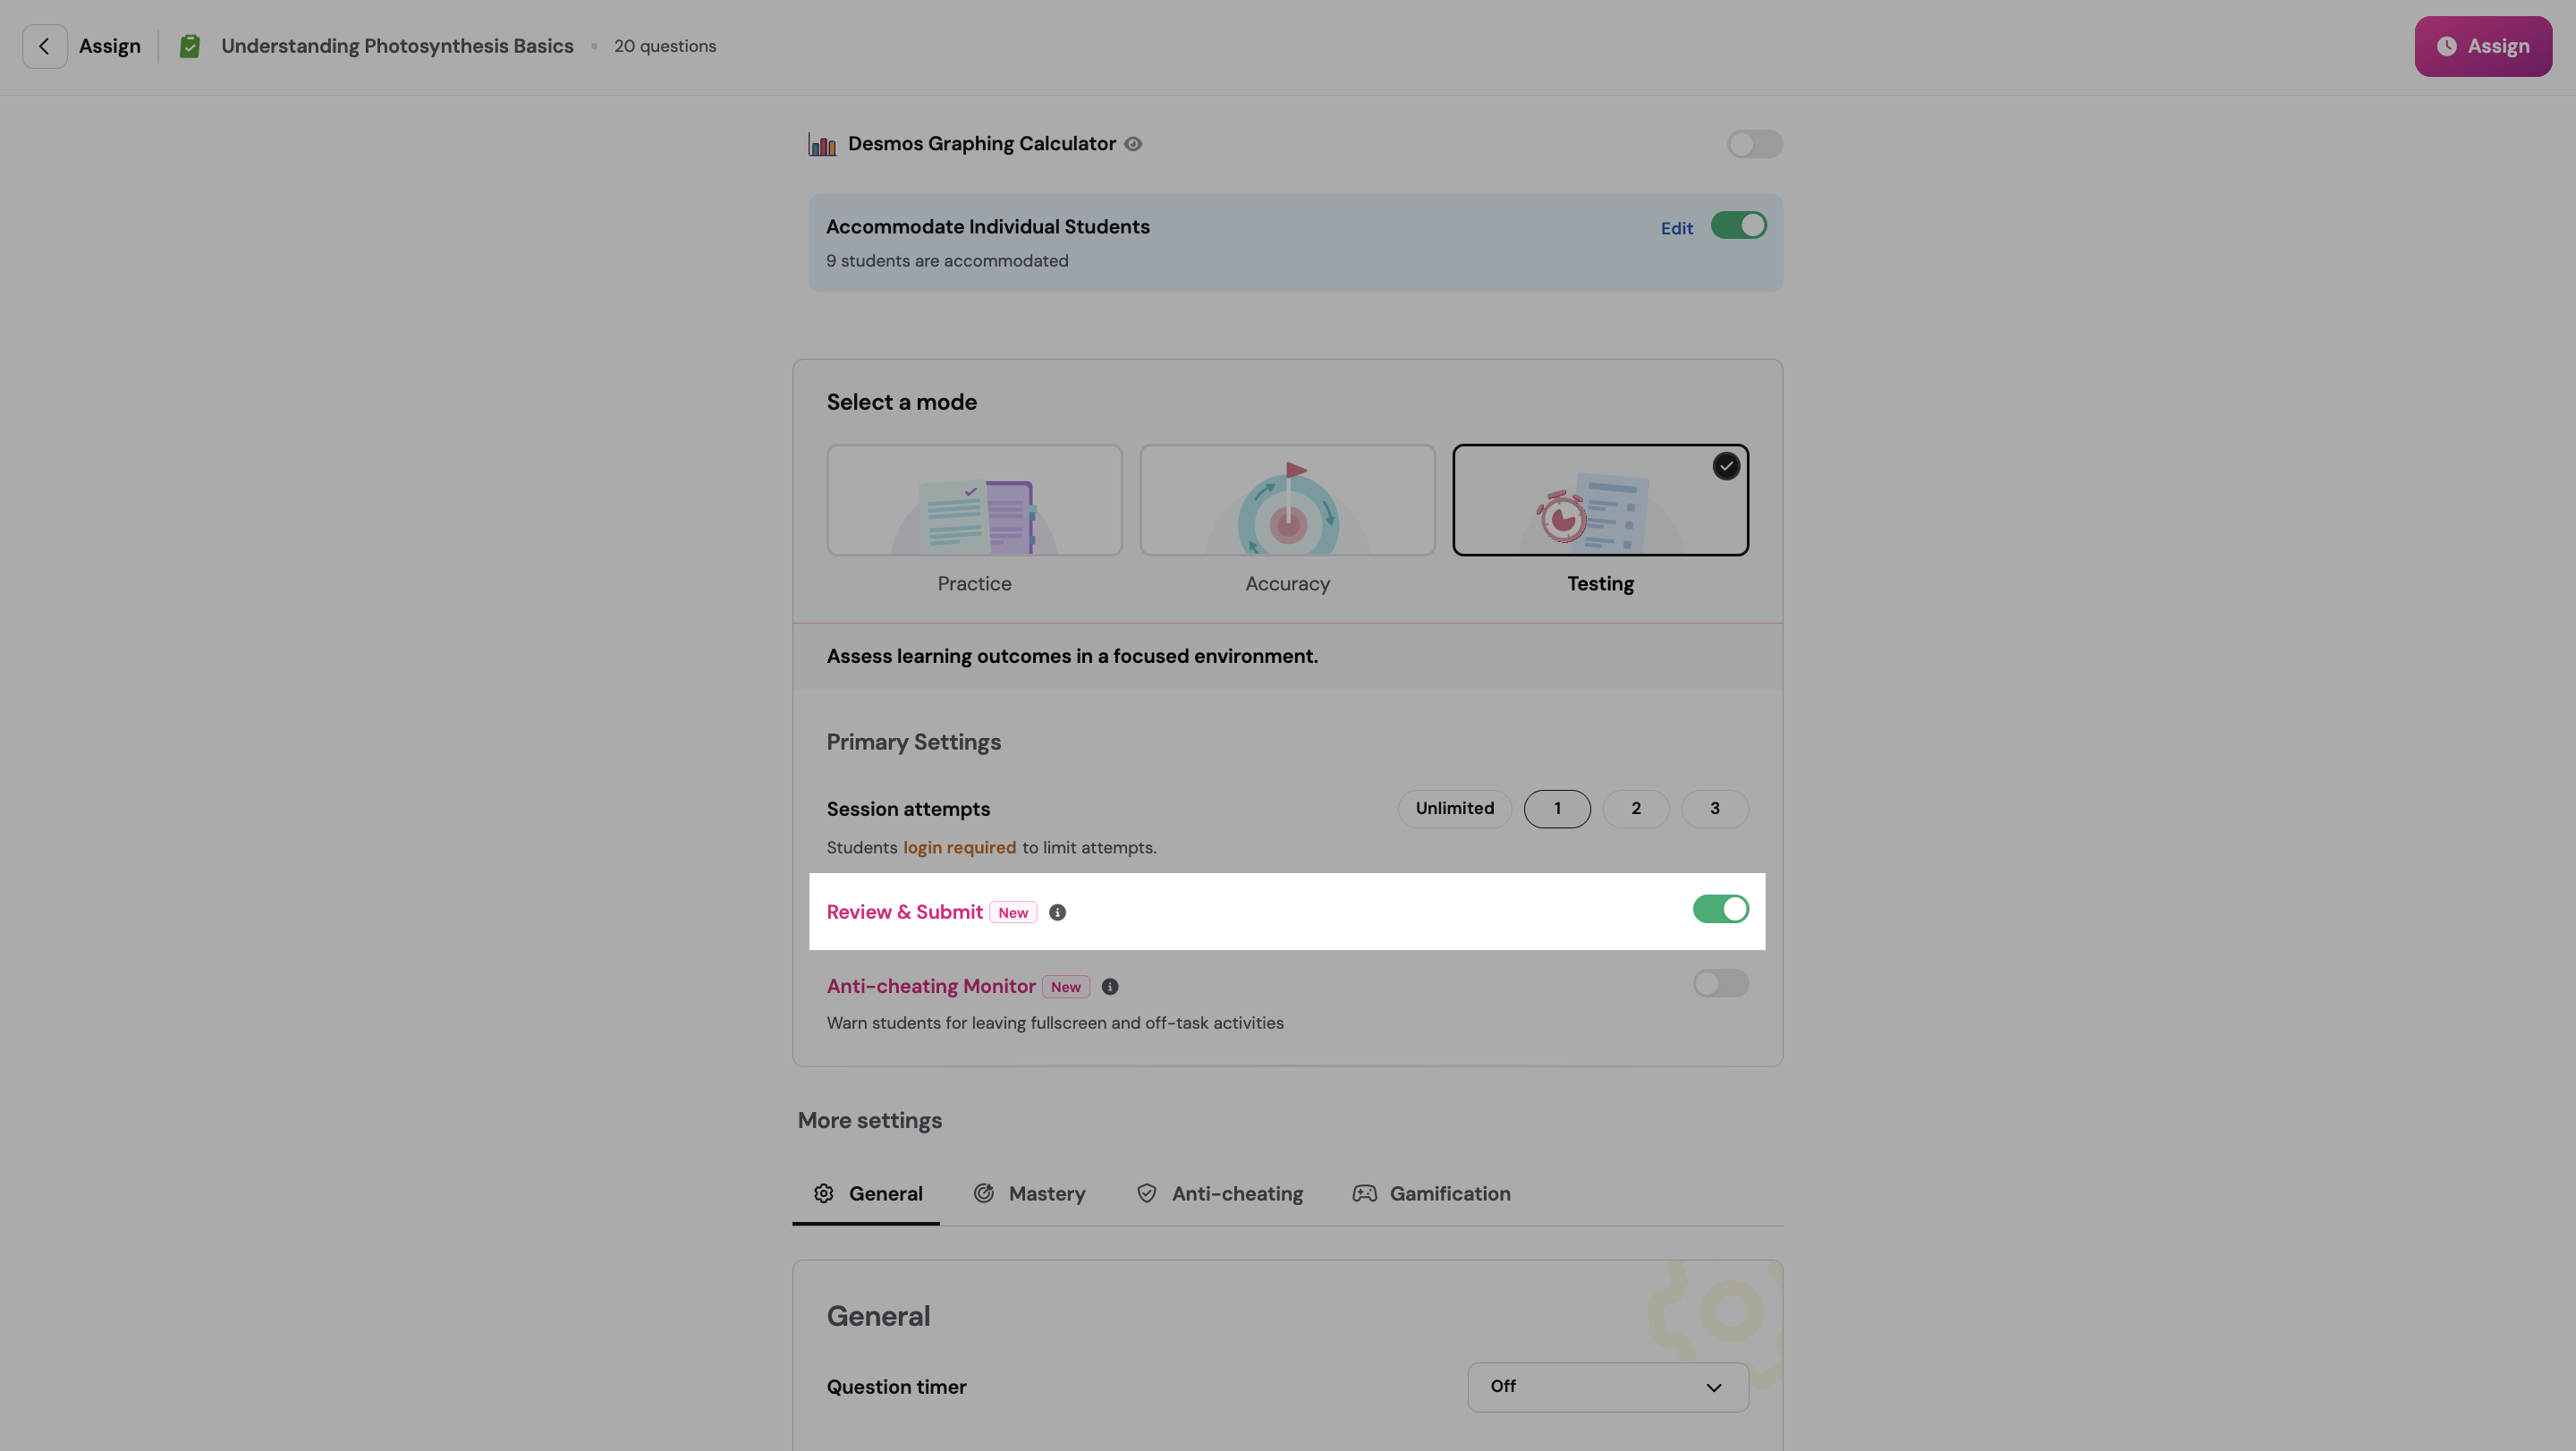
Task: Switch to the Mastery tab
Action: click(x=1030, y=1193)
